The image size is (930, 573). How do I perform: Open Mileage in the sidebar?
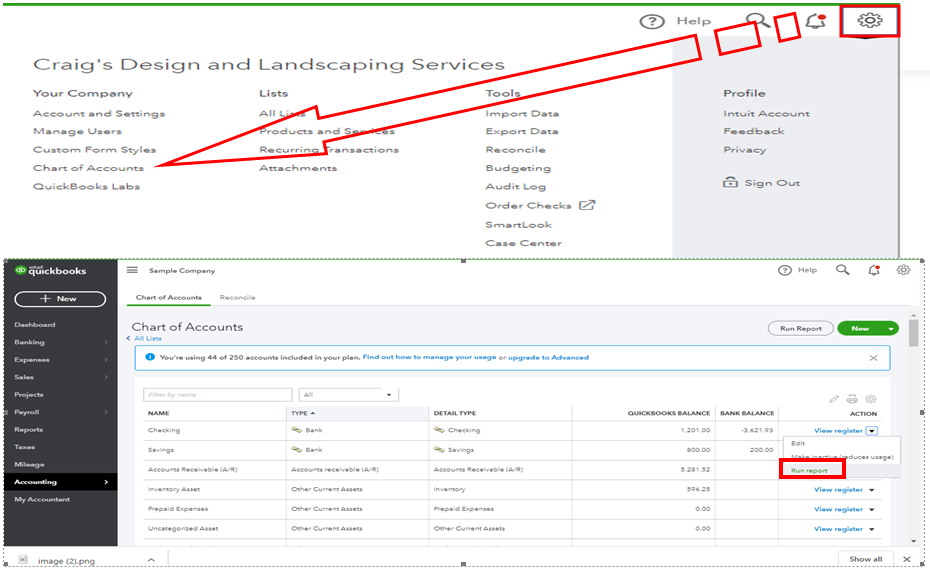point(30,464)
